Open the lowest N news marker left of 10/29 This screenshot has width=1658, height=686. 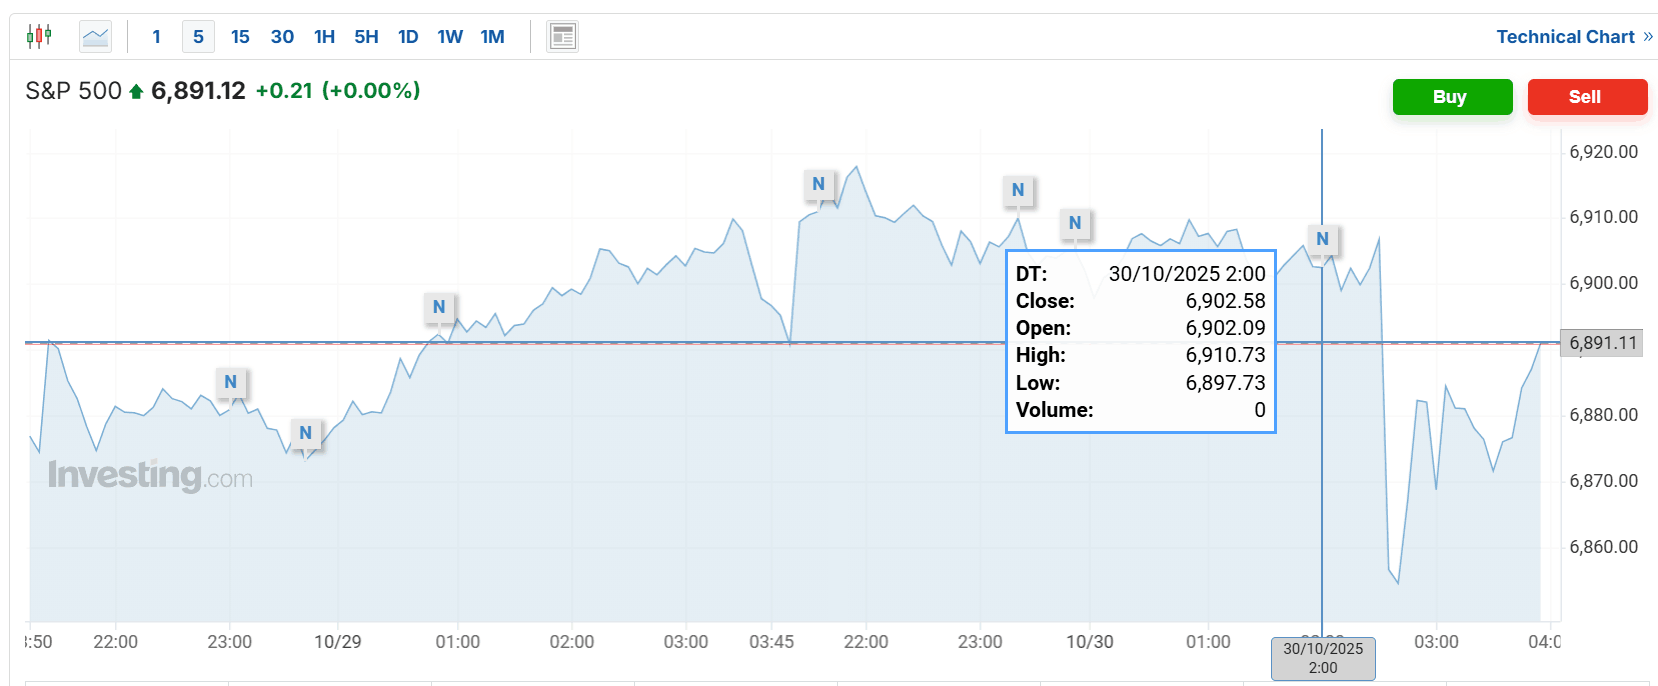306,433
